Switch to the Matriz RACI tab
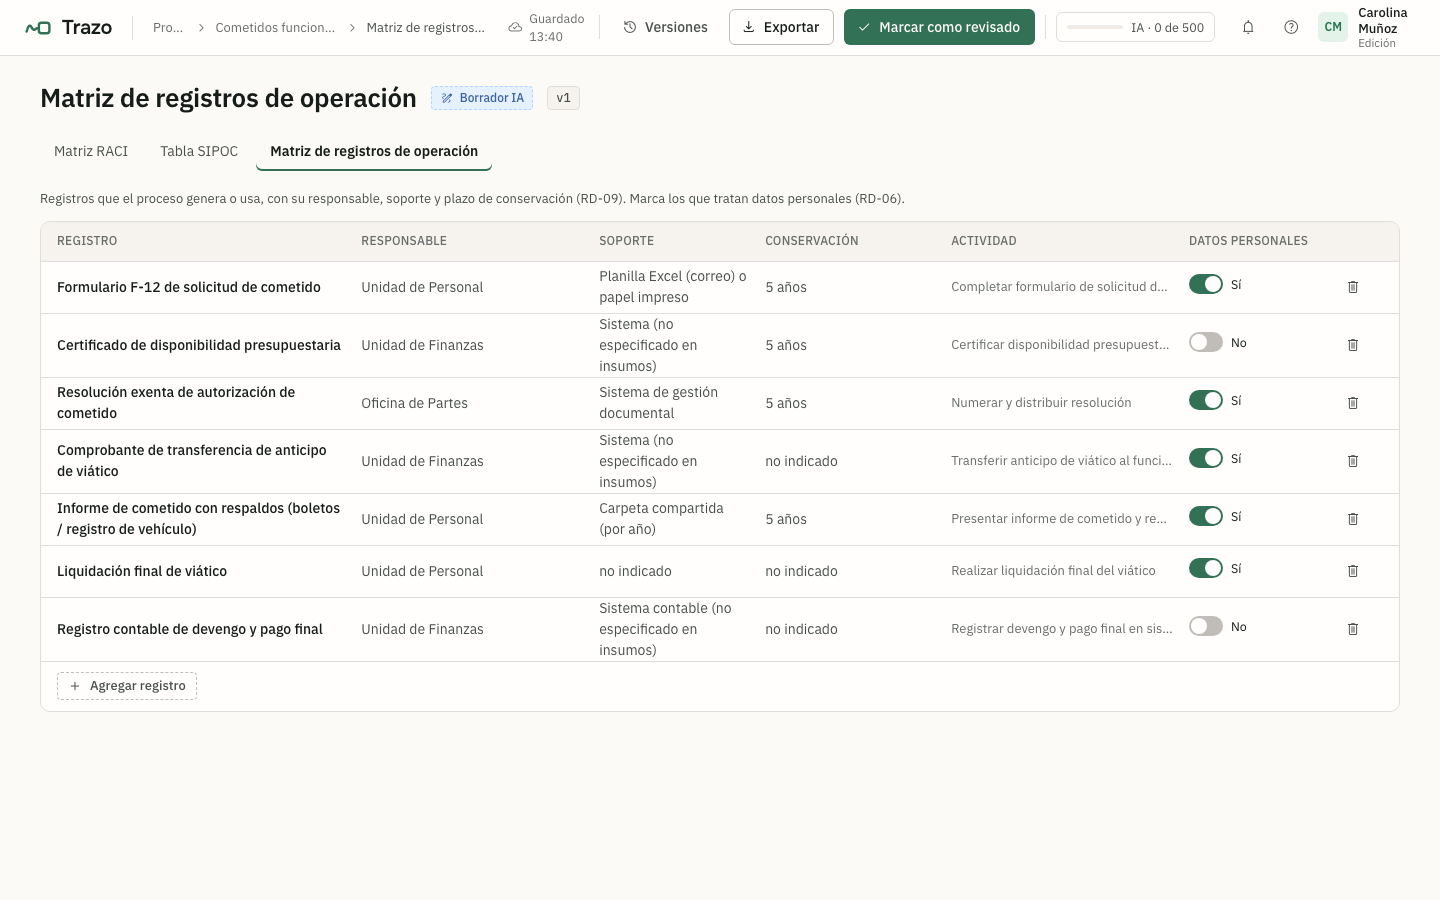Screen dimensions: 1440x900 tap(91, 151)
